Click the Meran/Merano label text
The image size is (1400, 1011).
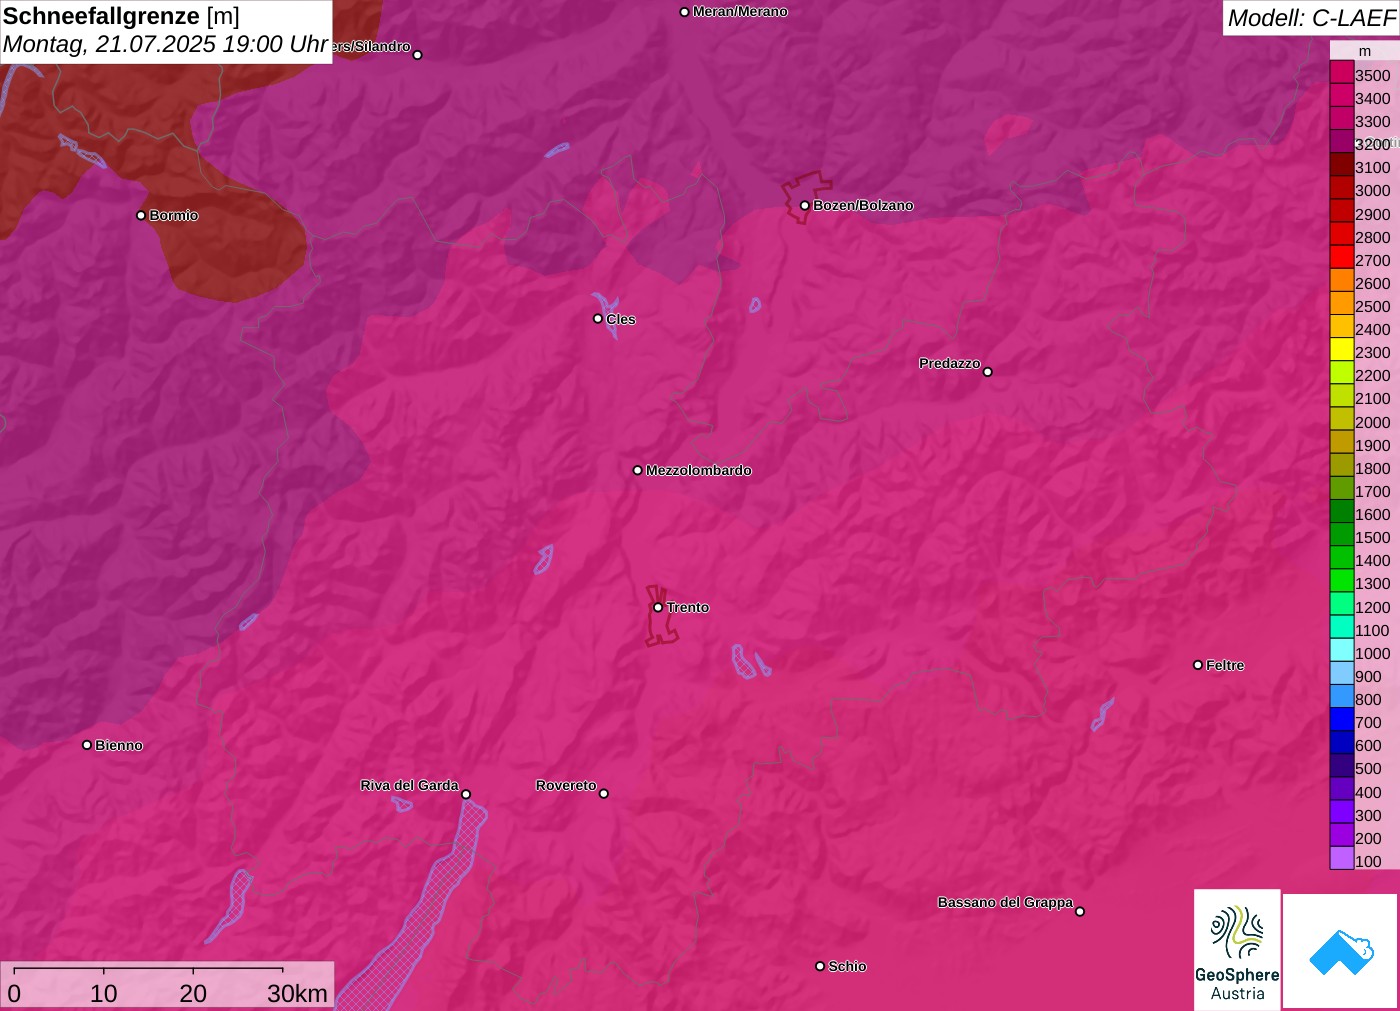click(x=740, y=11)
